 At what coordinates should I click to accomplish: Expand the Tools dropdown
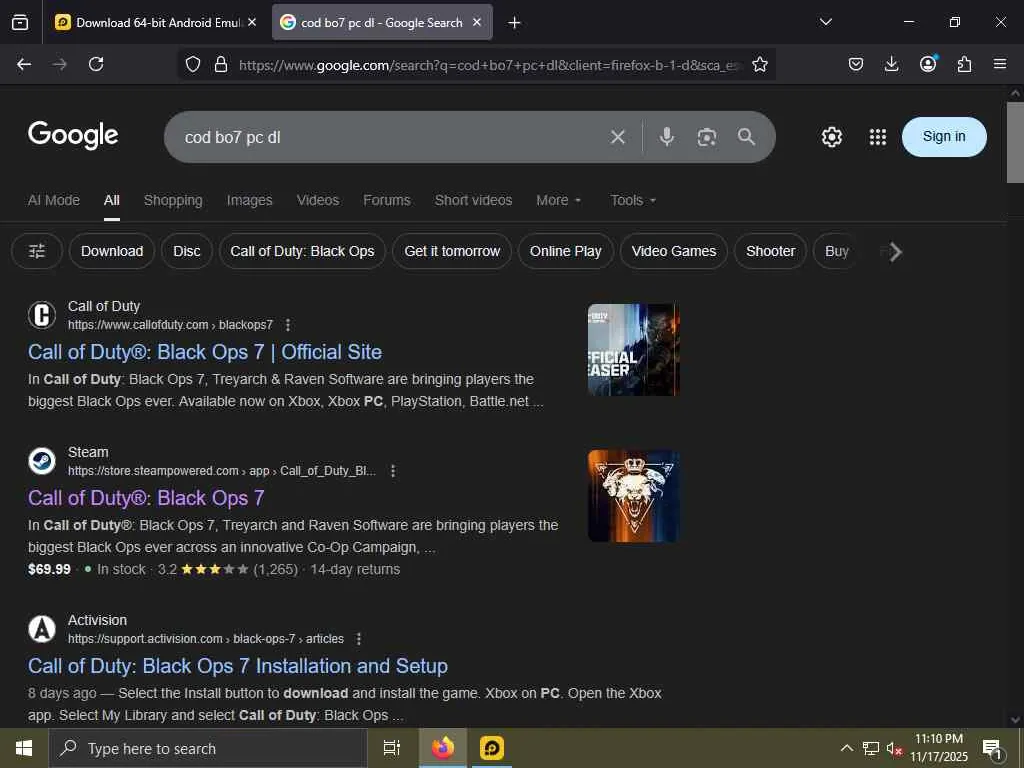[x=633, y=200]
